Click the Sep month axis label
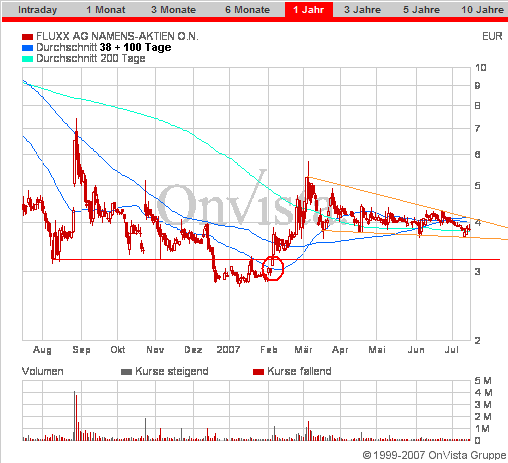The width and height of the screenshot is (508, 463). pyautogui.click(x=81, y=350)
